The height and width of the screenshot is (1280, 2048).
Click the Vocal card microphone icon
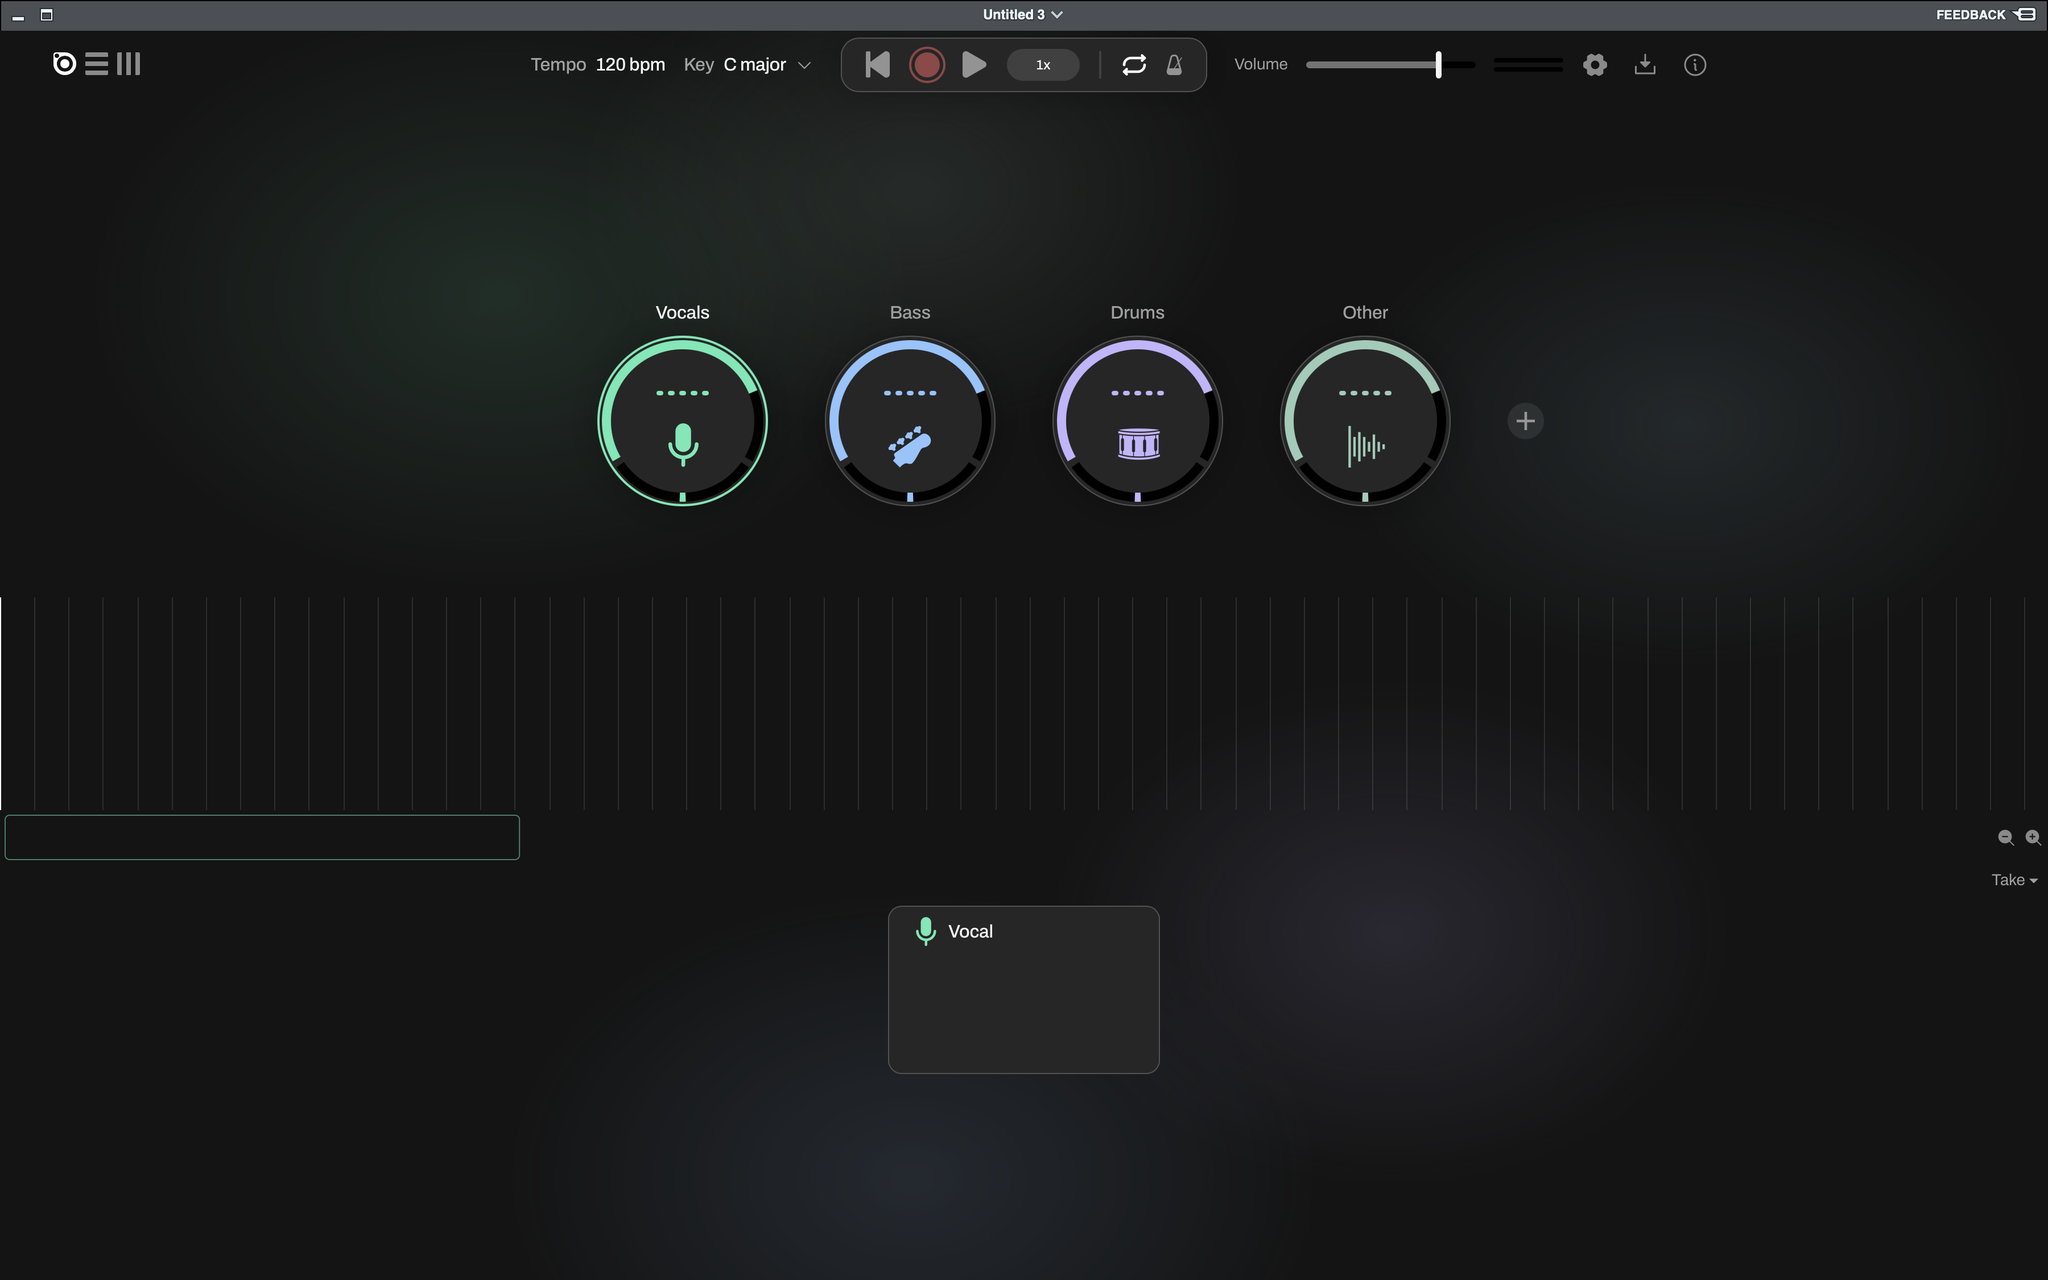tap(926, 931)
